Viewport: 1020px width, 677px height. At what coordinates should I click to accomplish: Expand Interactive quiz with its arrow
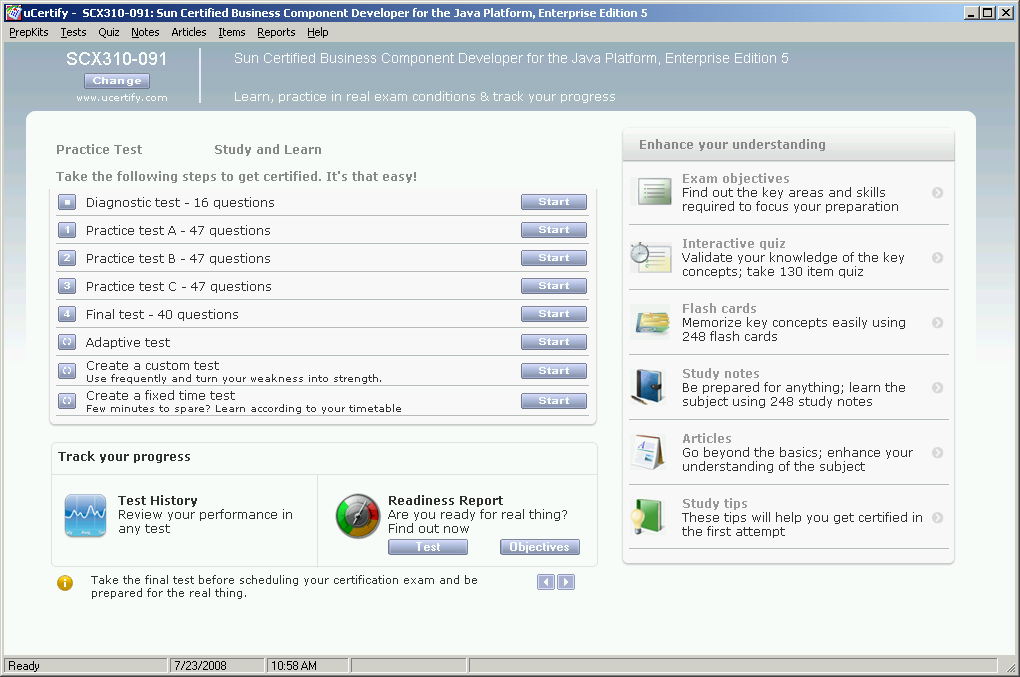(937, 258)
